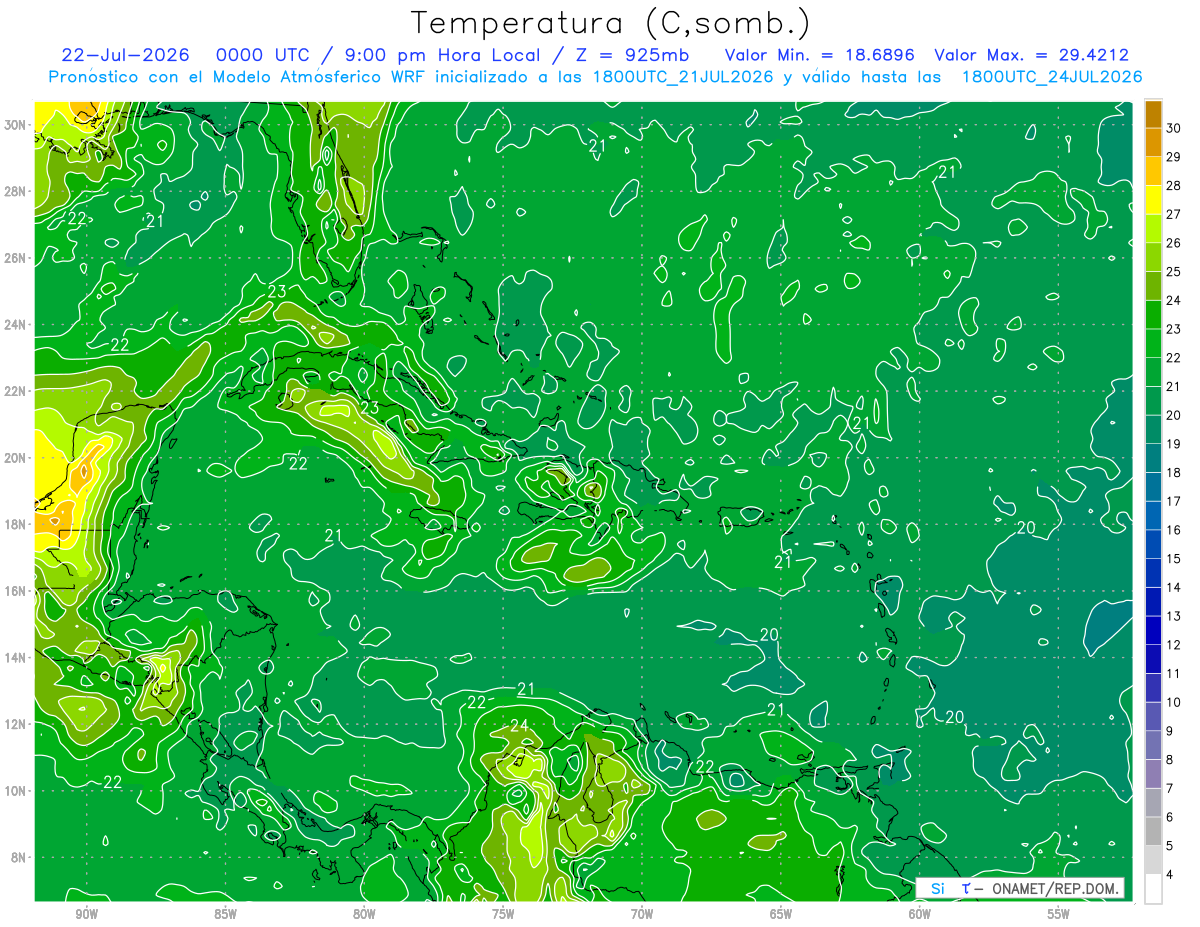Screen dimensions: 1200x927
Task: Click legend scale label '30'
Action: tap(1174, 128)
